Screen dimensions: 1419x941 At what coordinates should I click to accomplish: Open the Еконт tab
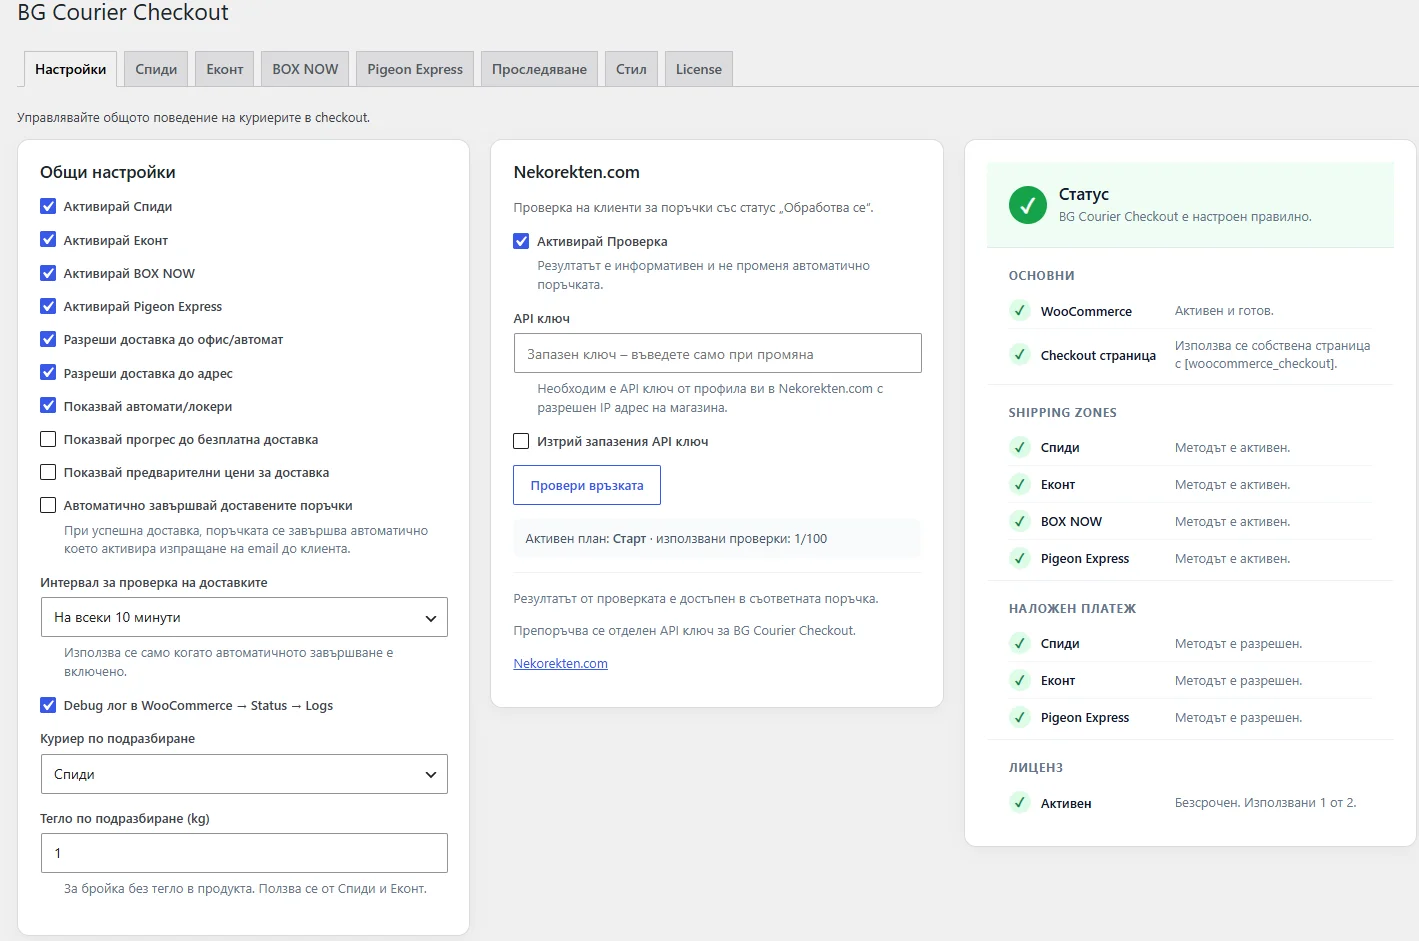pos(225,69)
